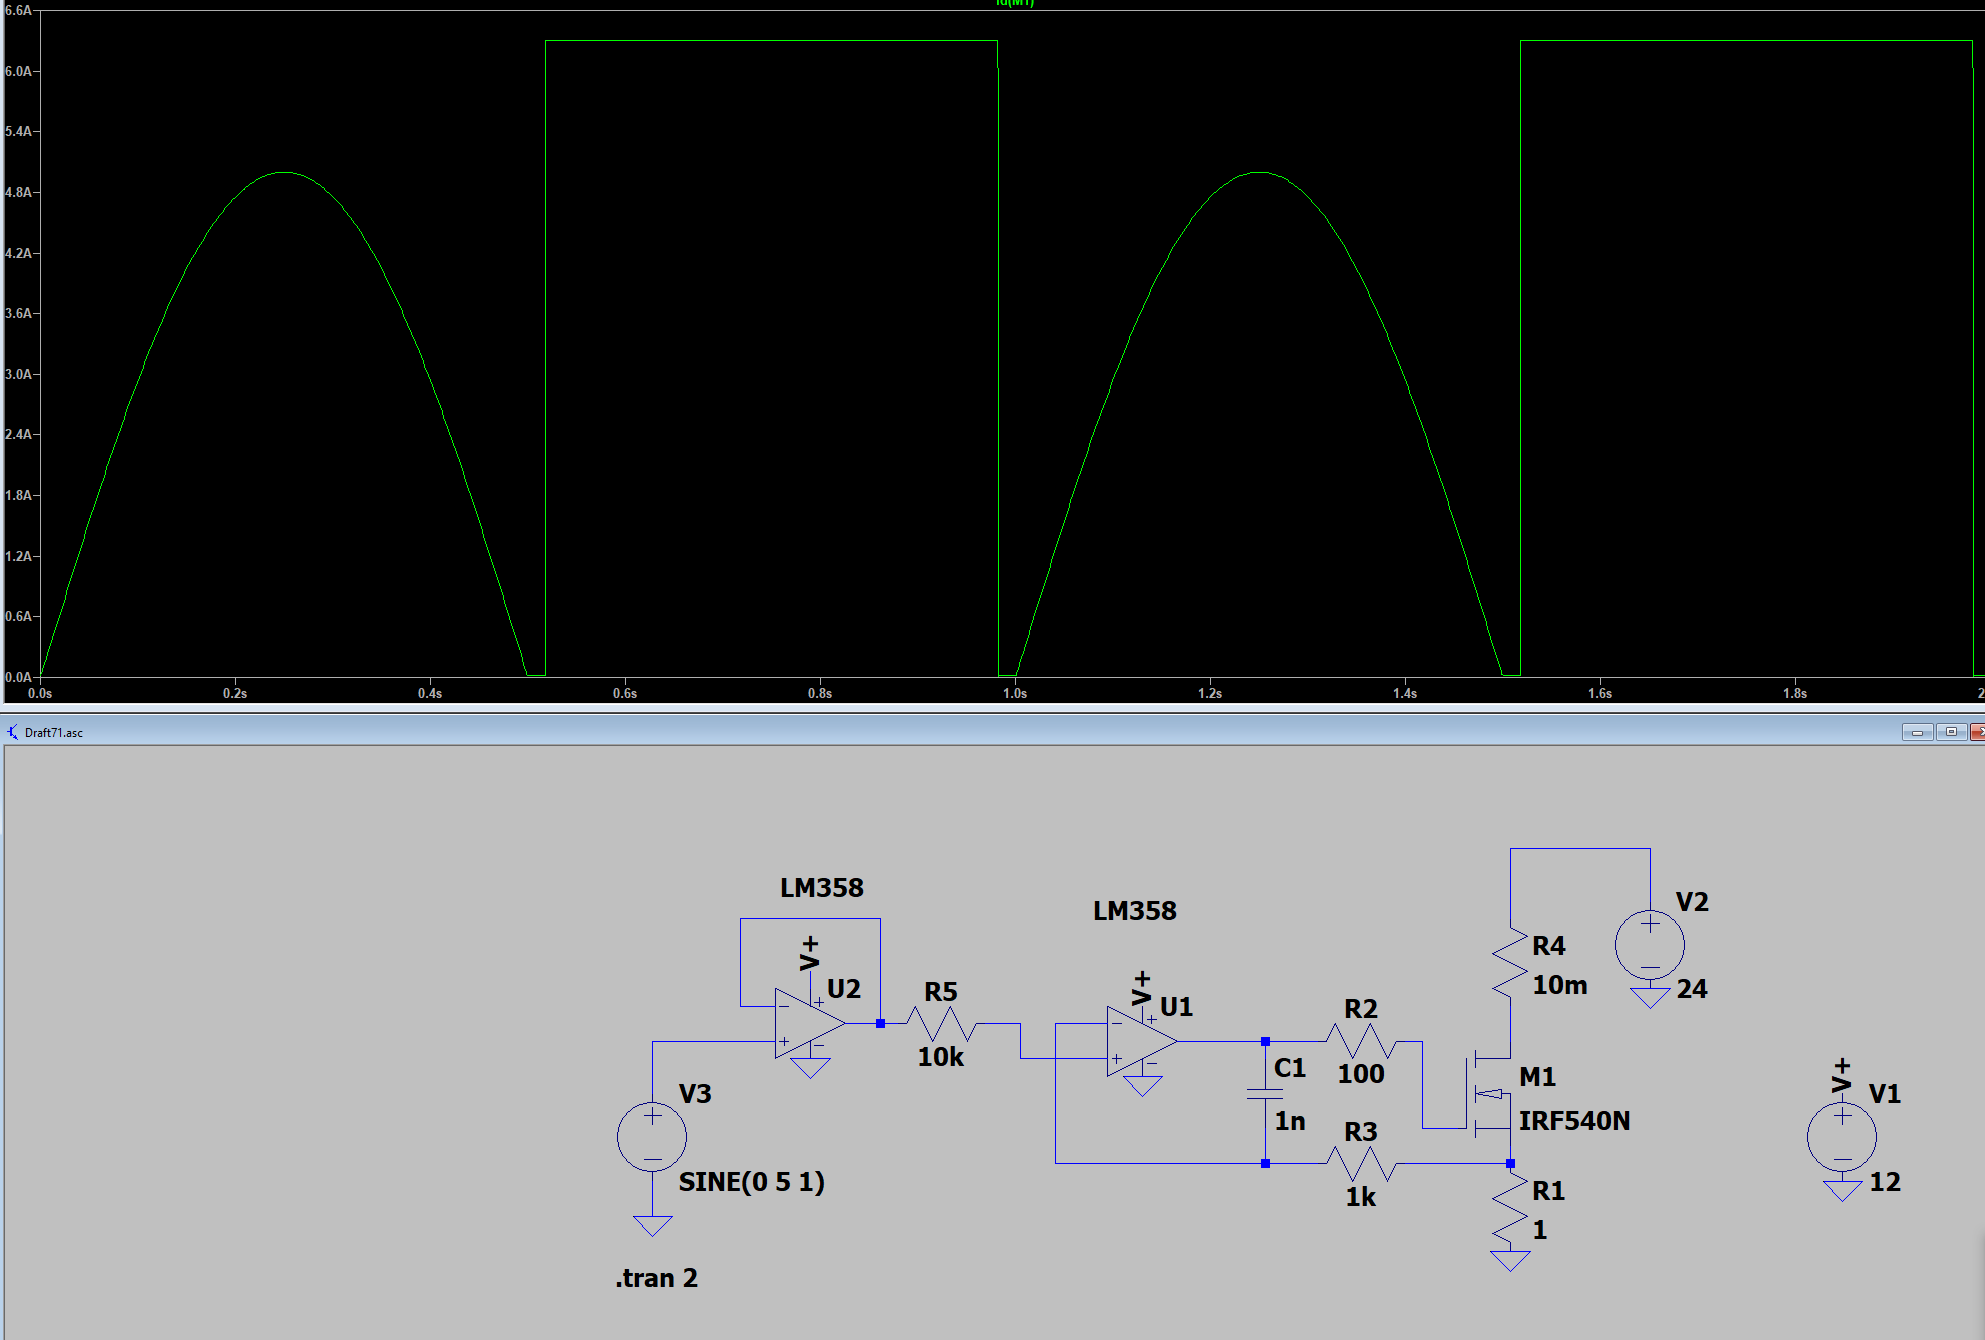
Task: Click the .tran 2 simulation directive
Action: (x=657, y=1278)
